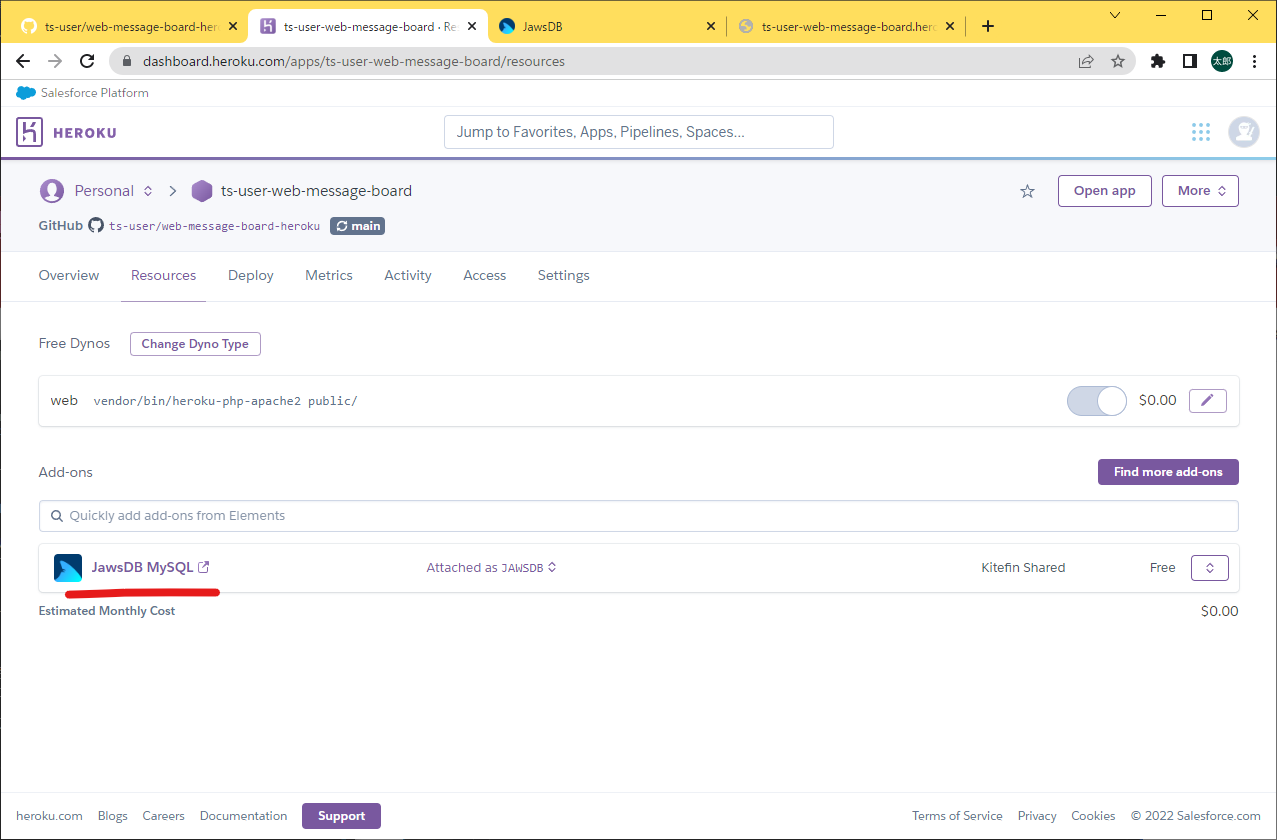Click Change Dyno Type button
This screenshot has width=1277, height=840.
click(x=195, y=344)
